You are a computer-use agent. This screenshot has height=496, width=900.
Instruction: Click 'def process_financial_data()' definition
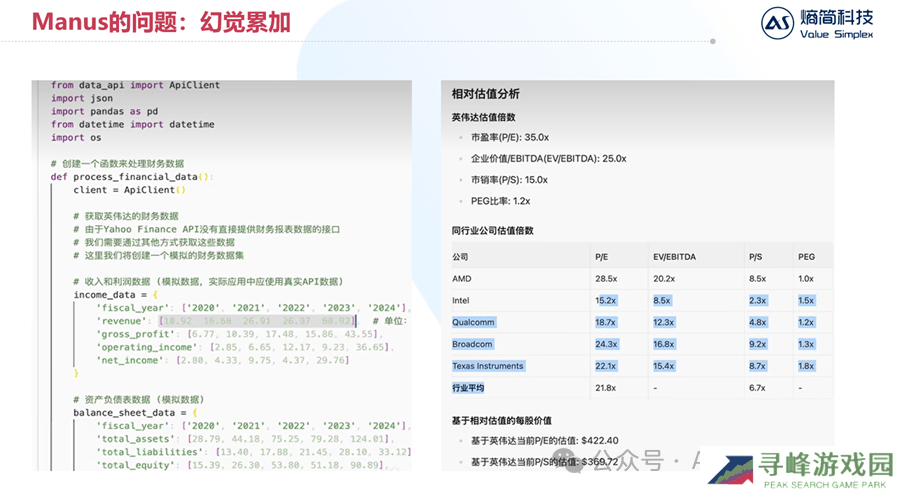pos(131,177)
